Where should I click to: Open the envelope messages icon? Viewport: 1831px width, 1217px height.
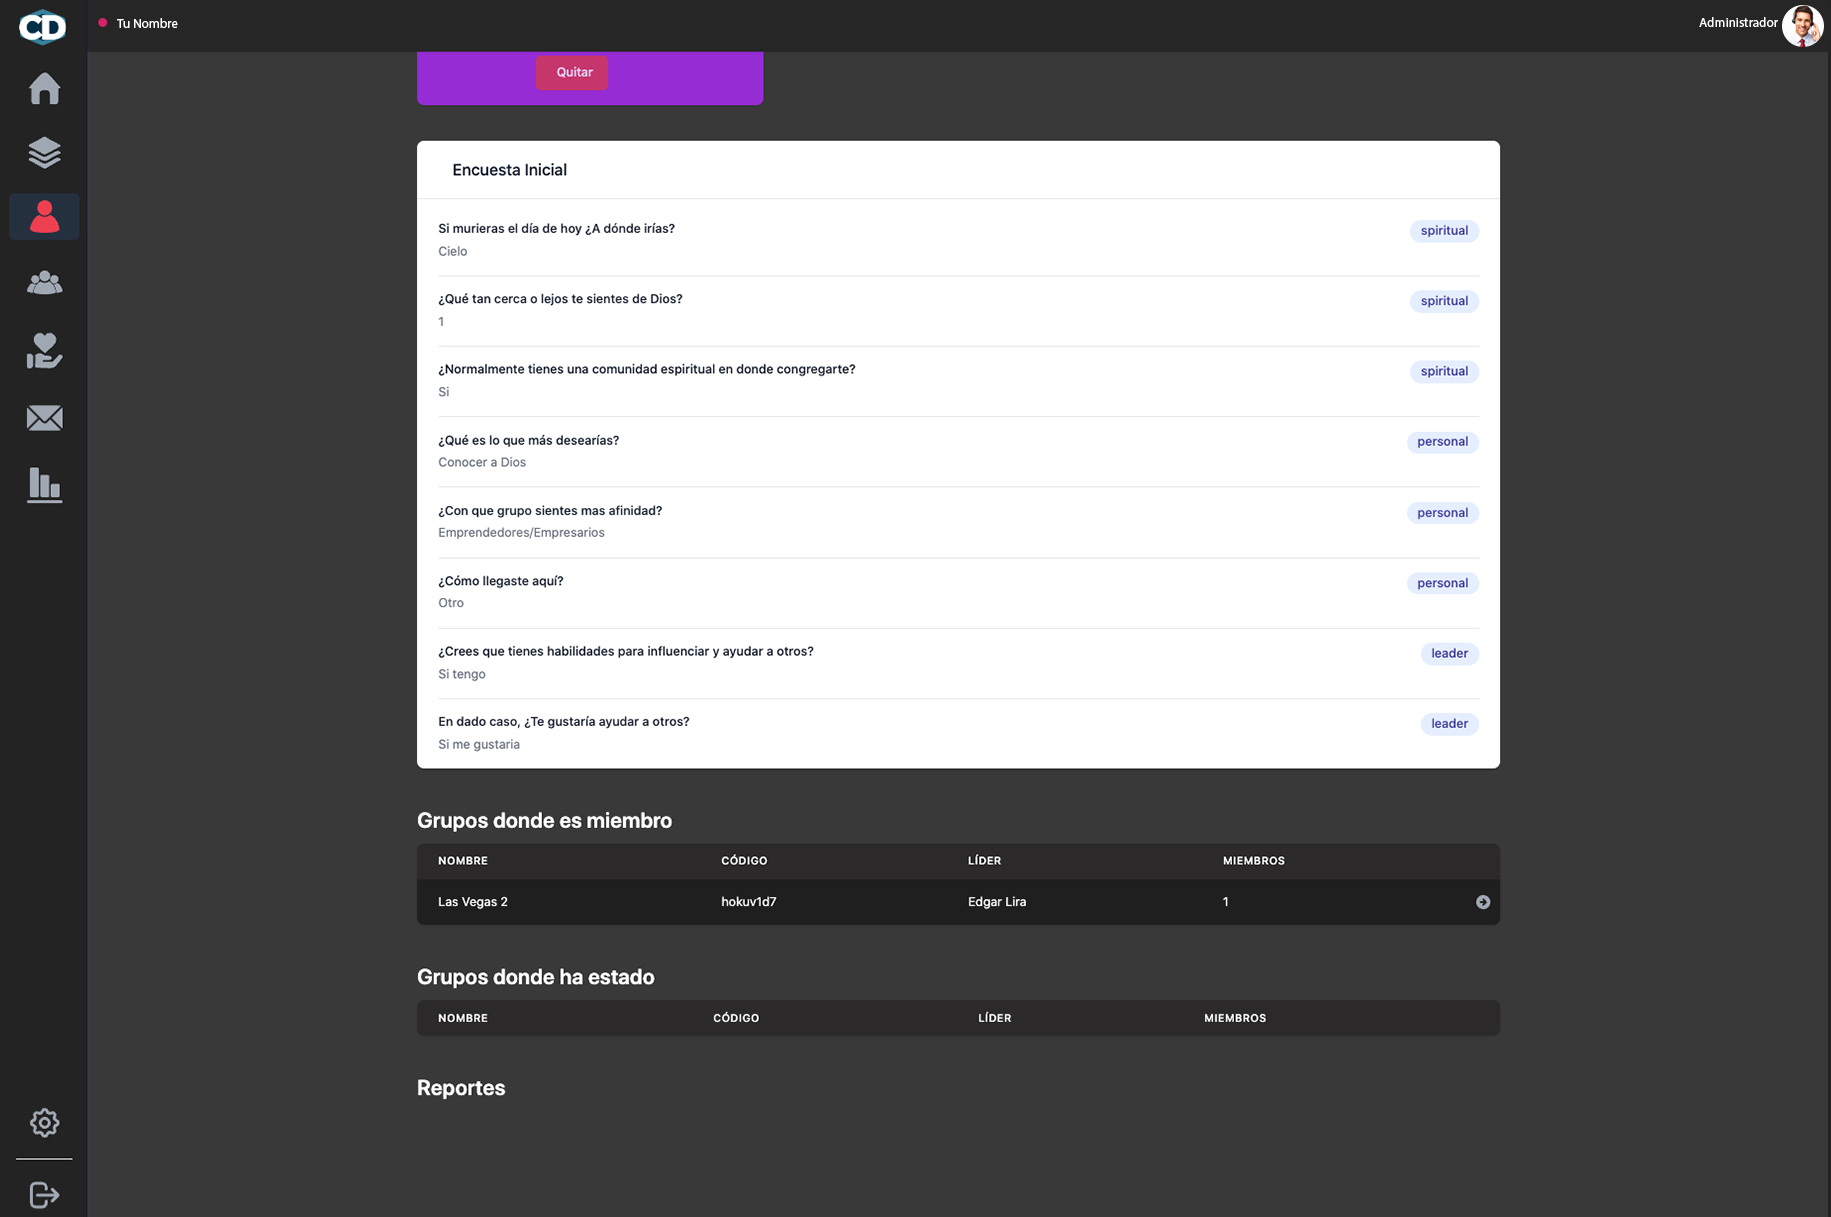click(x=44, y=418)
